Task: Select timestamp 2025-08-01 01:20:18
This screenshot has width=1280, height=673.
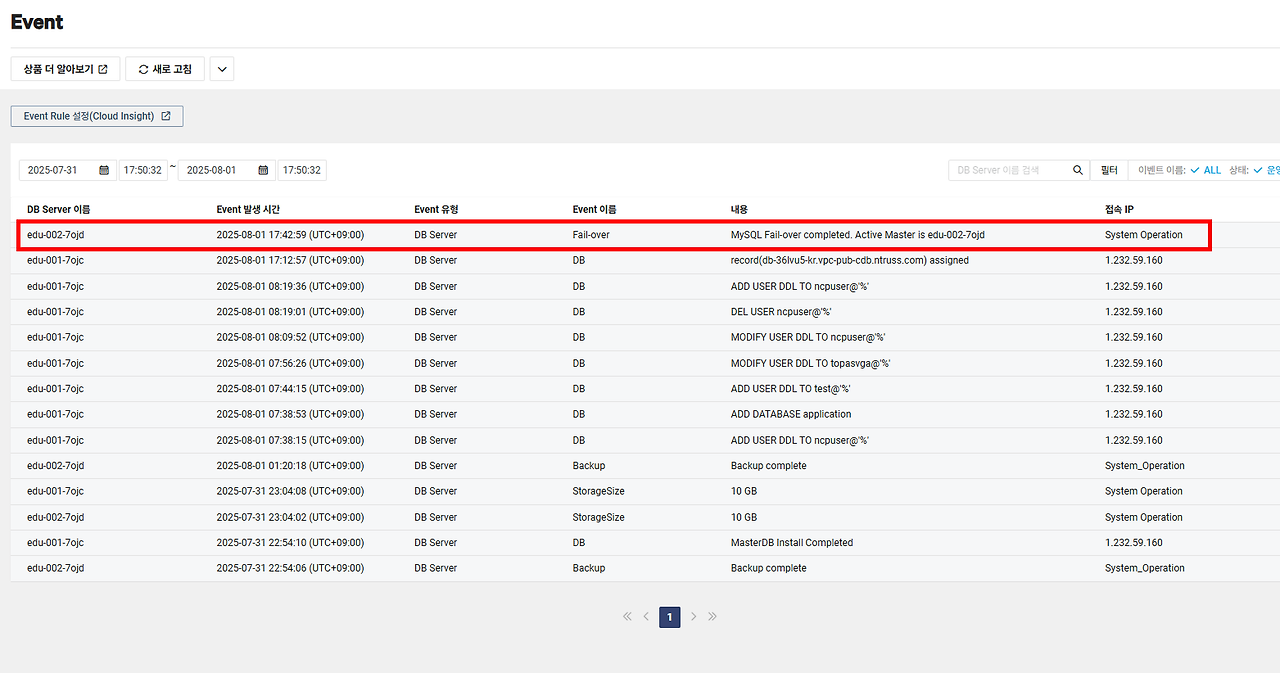Action: (x=290, y=466)
